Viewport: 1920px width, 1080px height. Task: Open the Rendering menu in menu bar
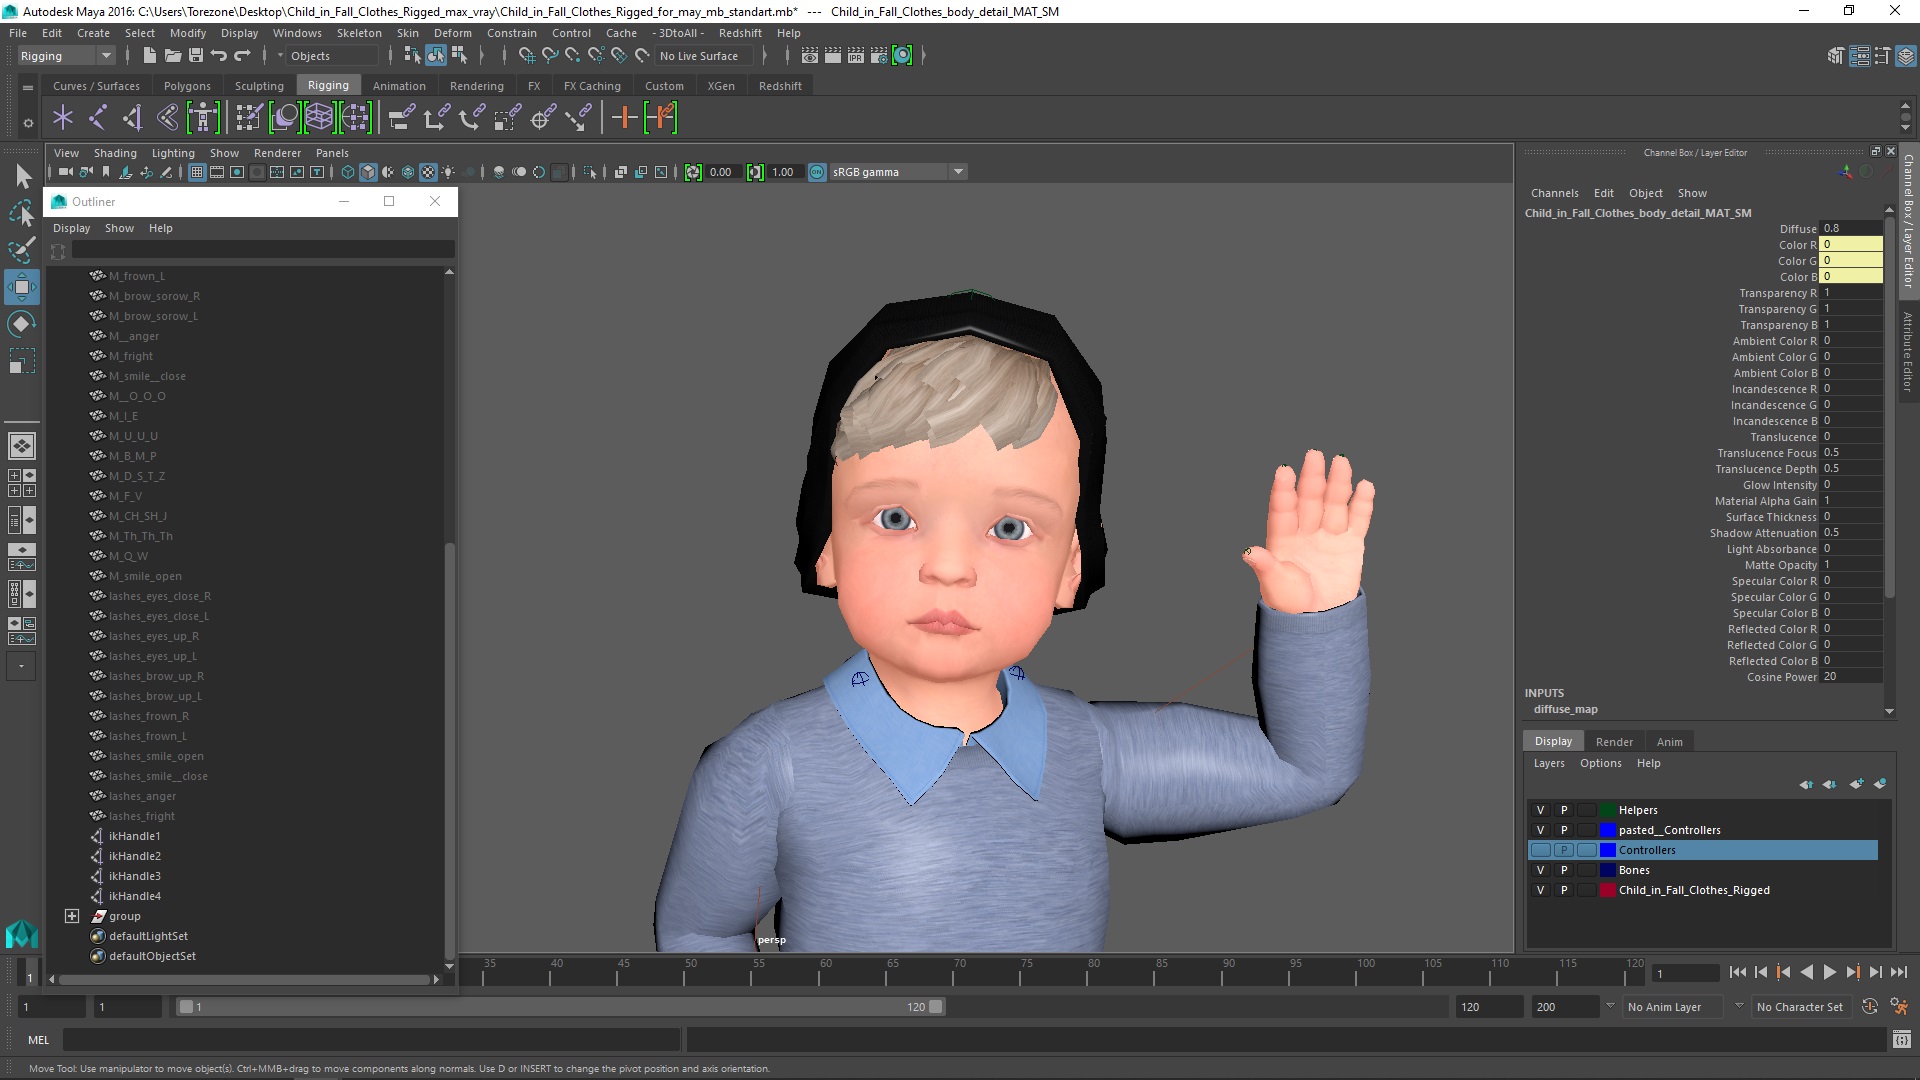click(x=475, y=84)
